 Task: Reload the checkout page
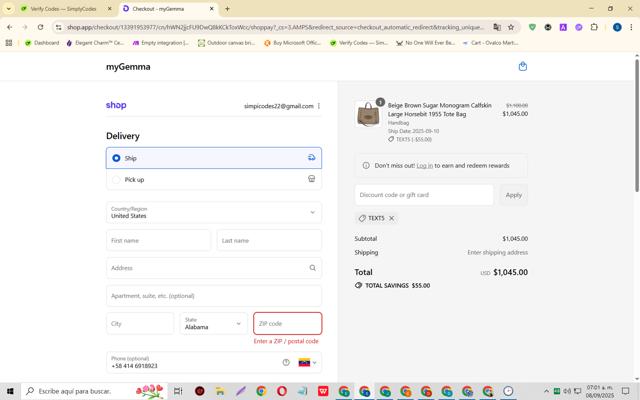pos(40,27)
